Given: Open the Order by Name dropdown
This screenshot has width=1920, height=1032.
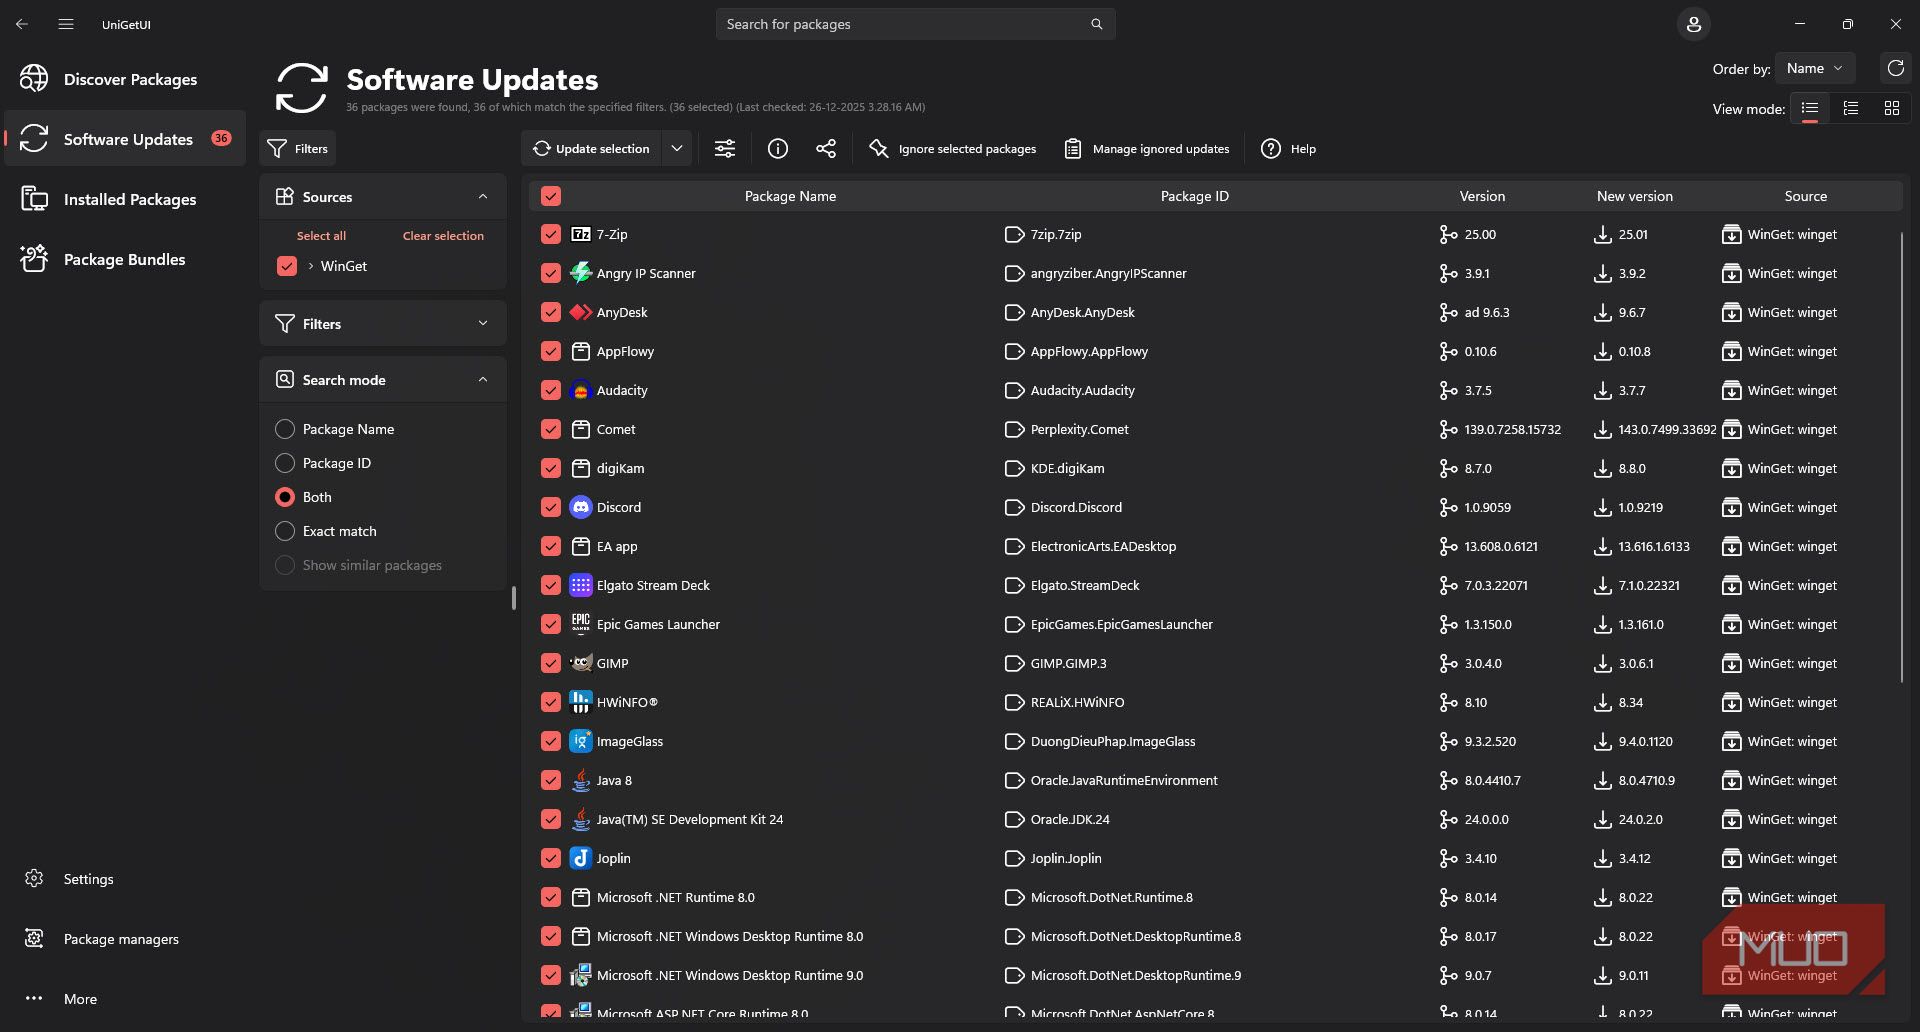Looking at the screenshot, I should click(1815, 68).
